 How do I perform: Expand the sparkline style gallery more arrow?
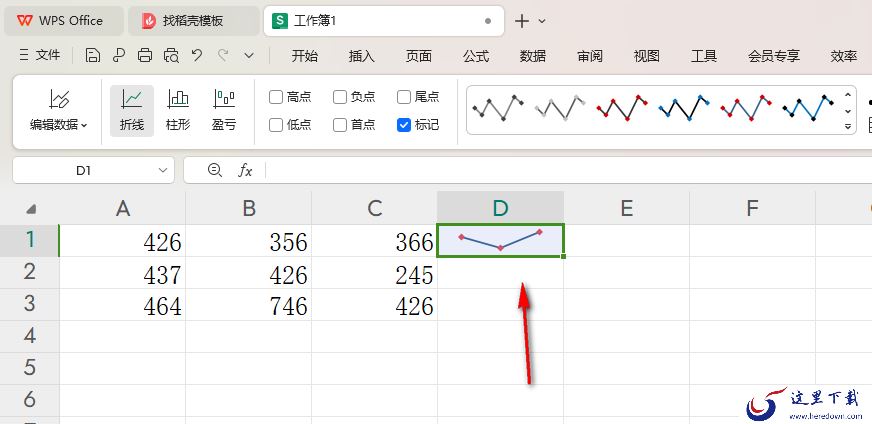click(848, 126)
